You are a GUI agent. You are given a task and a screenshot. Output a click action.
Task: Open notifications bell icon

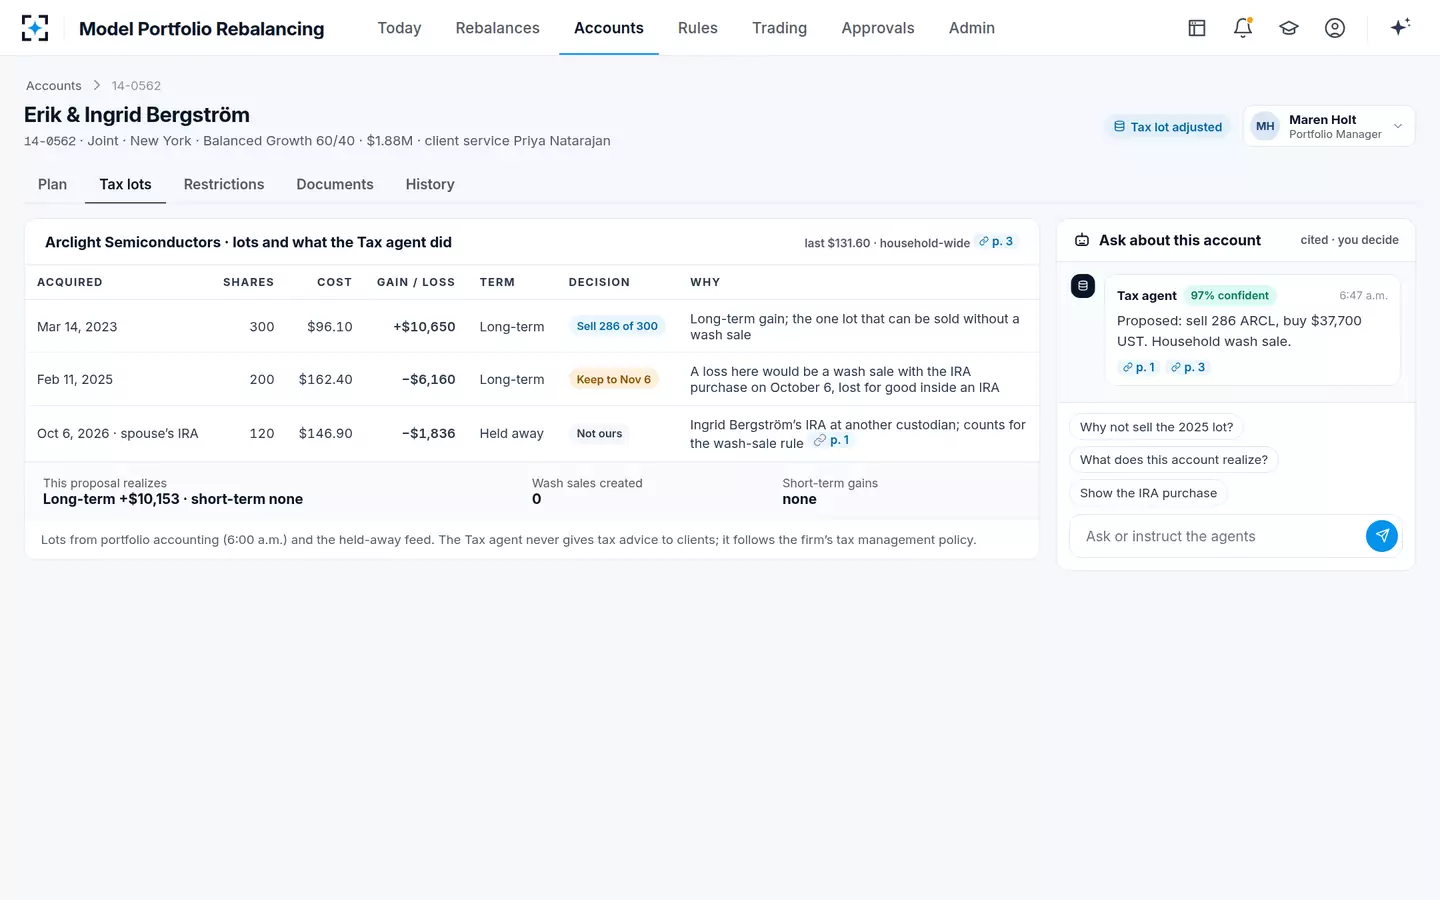[1243, 28]
